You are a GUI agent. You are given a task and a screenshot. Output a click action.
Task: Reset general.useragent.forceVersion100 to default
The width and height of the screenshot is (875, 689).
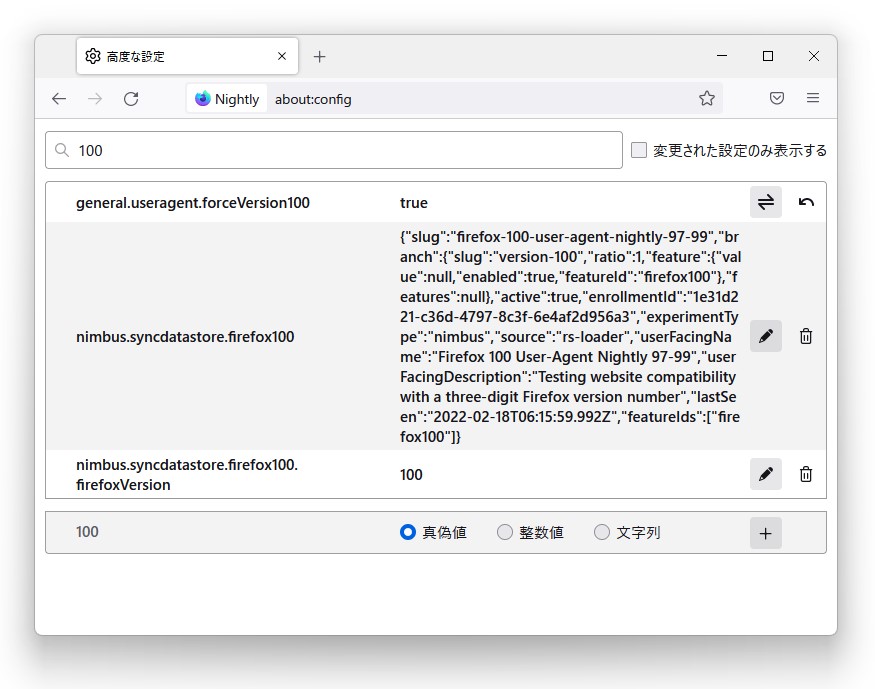[806, 201]
